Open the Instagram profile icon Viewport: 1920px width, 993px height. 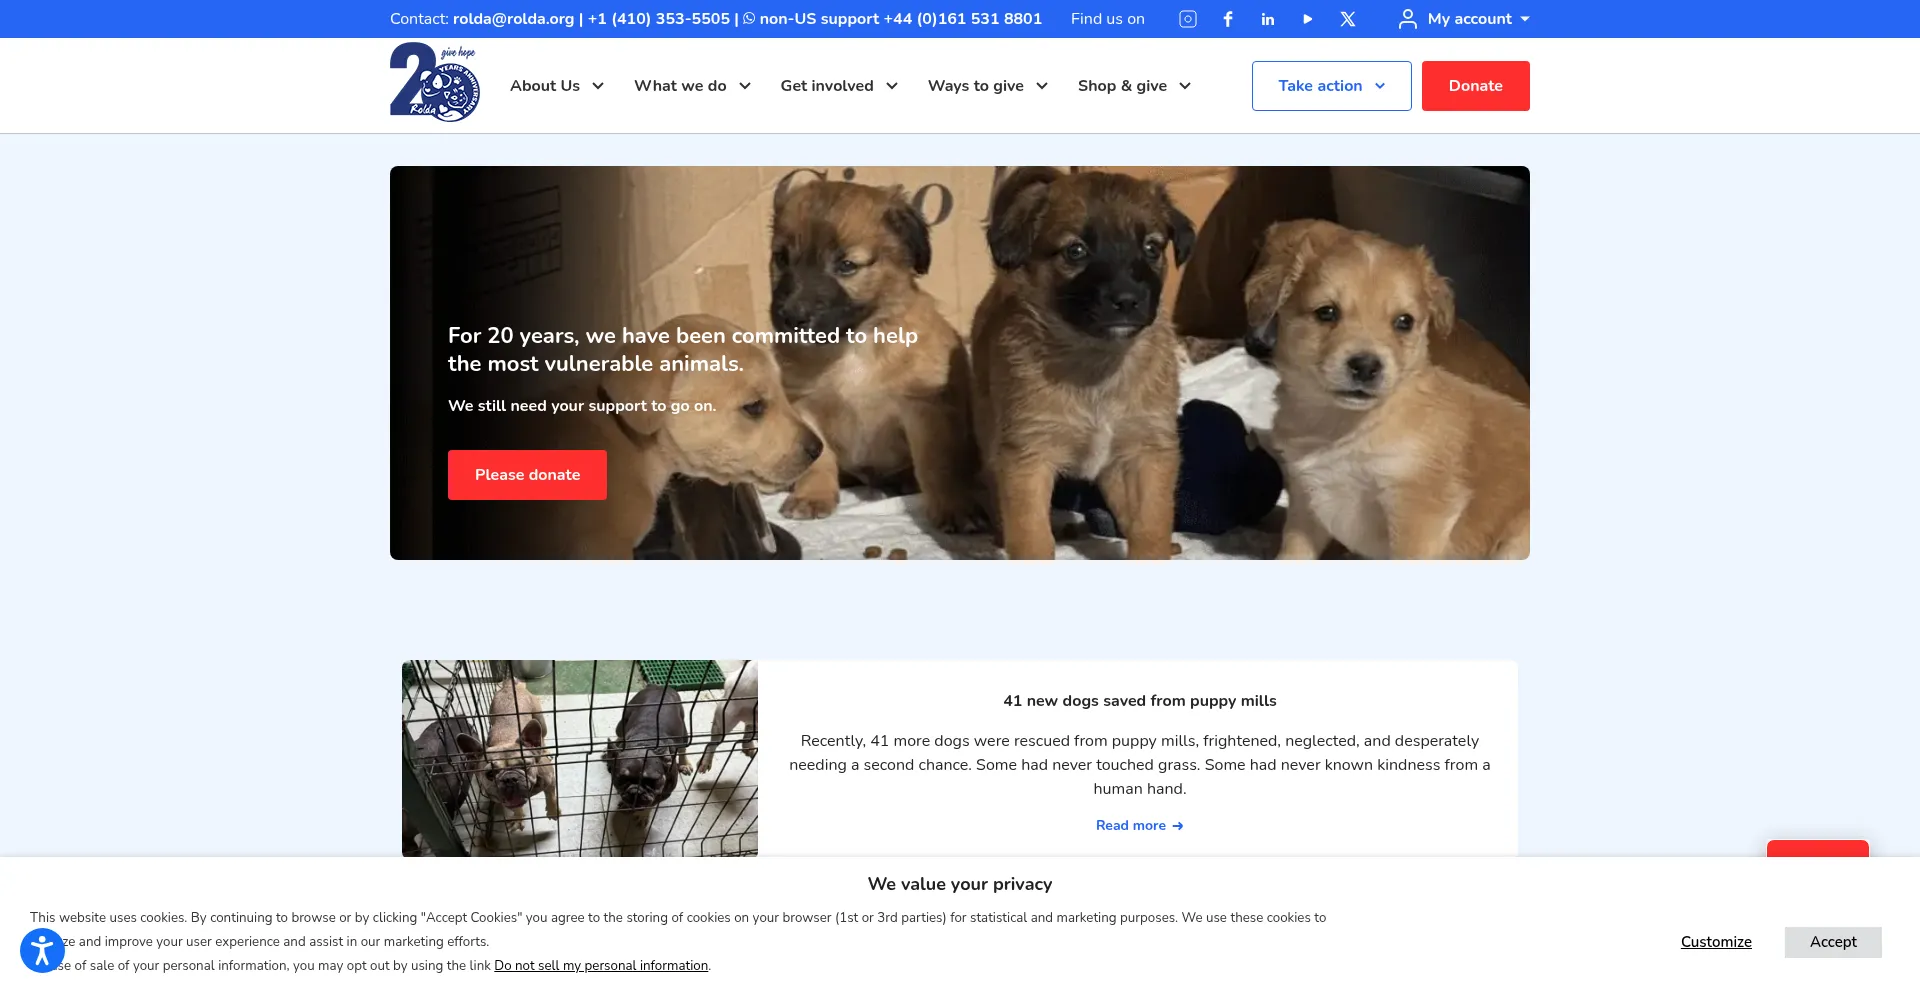(1187, 19)
